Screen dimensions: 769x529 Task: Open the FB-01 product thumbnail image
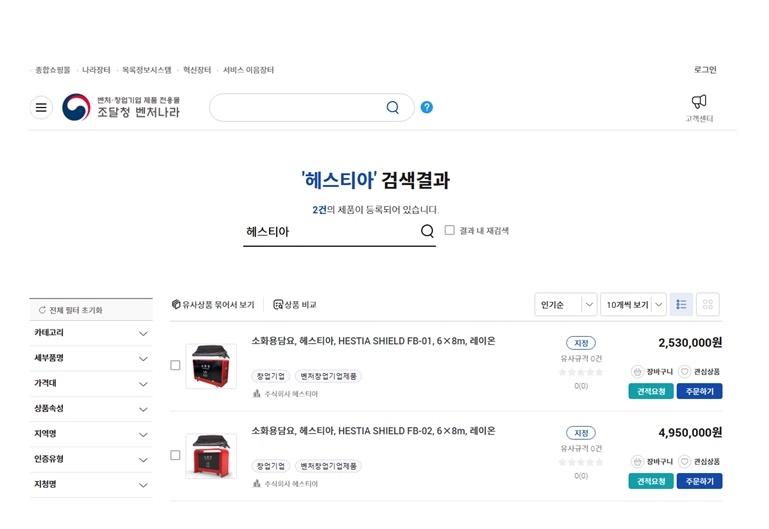pyautogui.click(x=211, y=366)
